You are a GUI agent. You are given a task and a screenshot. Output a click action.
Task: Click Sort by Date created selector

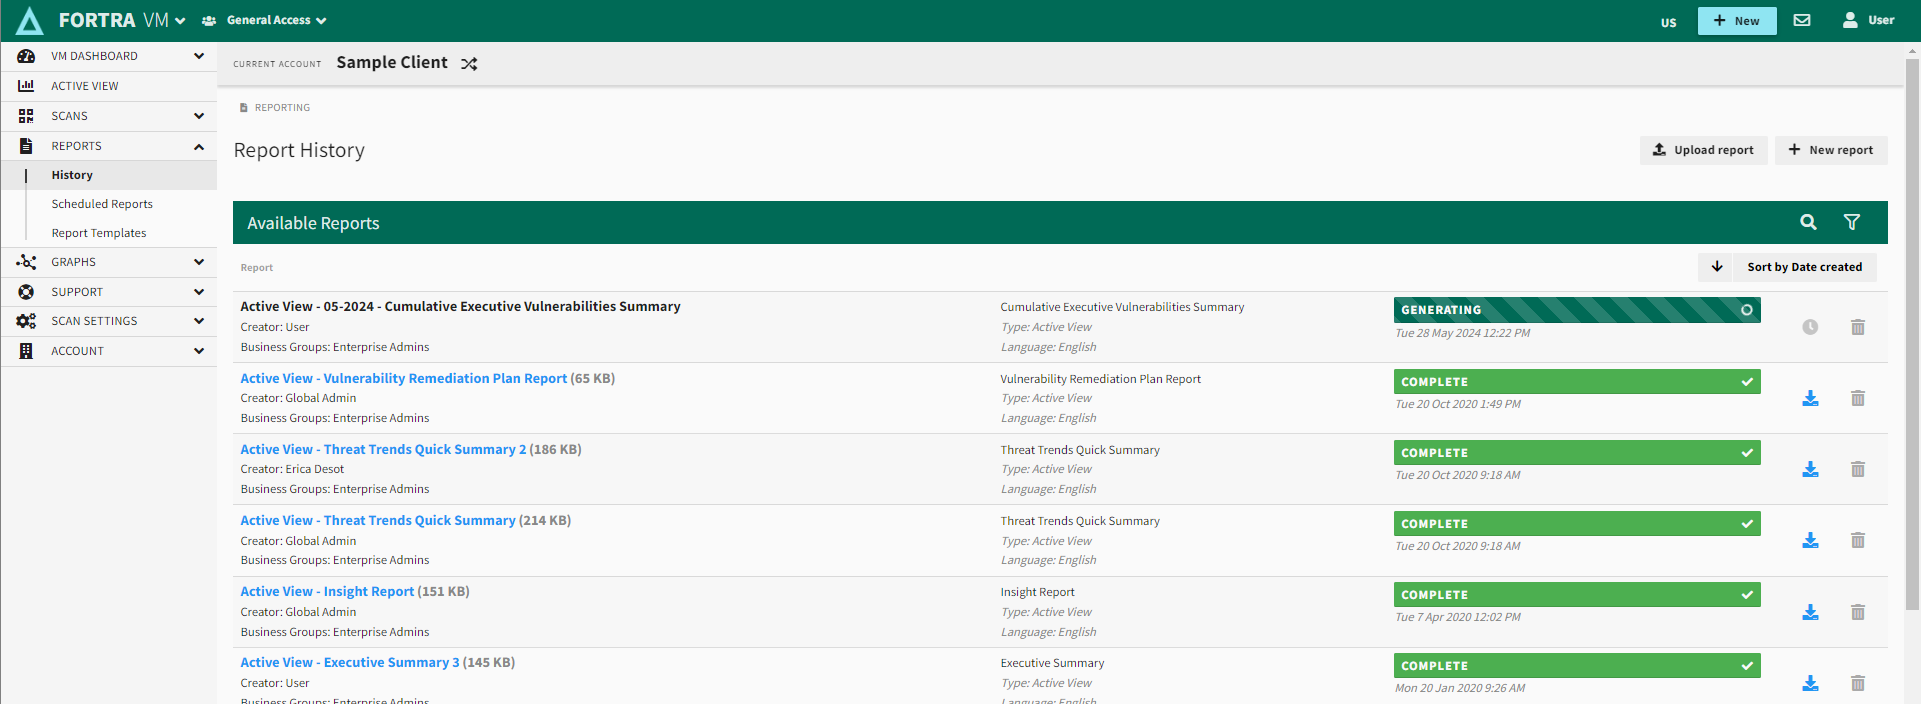pos(1804,267)
